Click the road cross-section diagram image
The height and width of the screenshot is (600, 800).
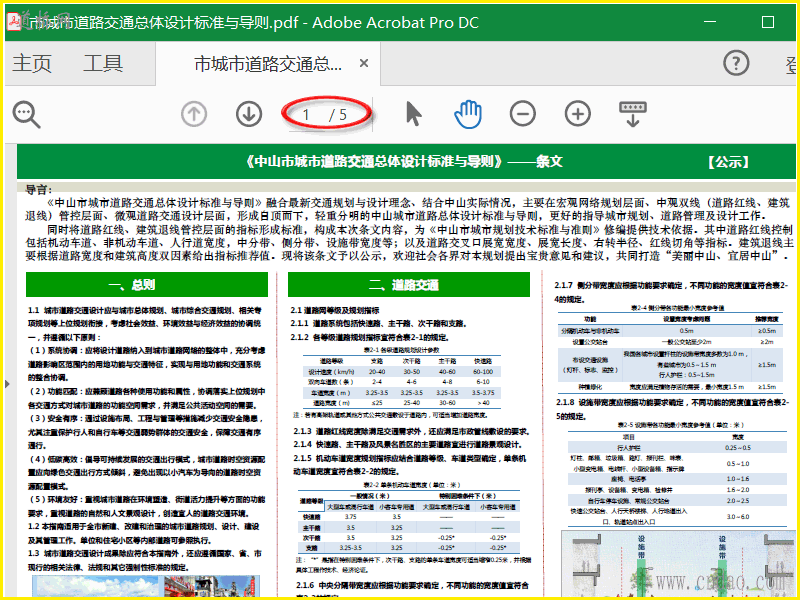pyautogui.click(x=678, y=563)
